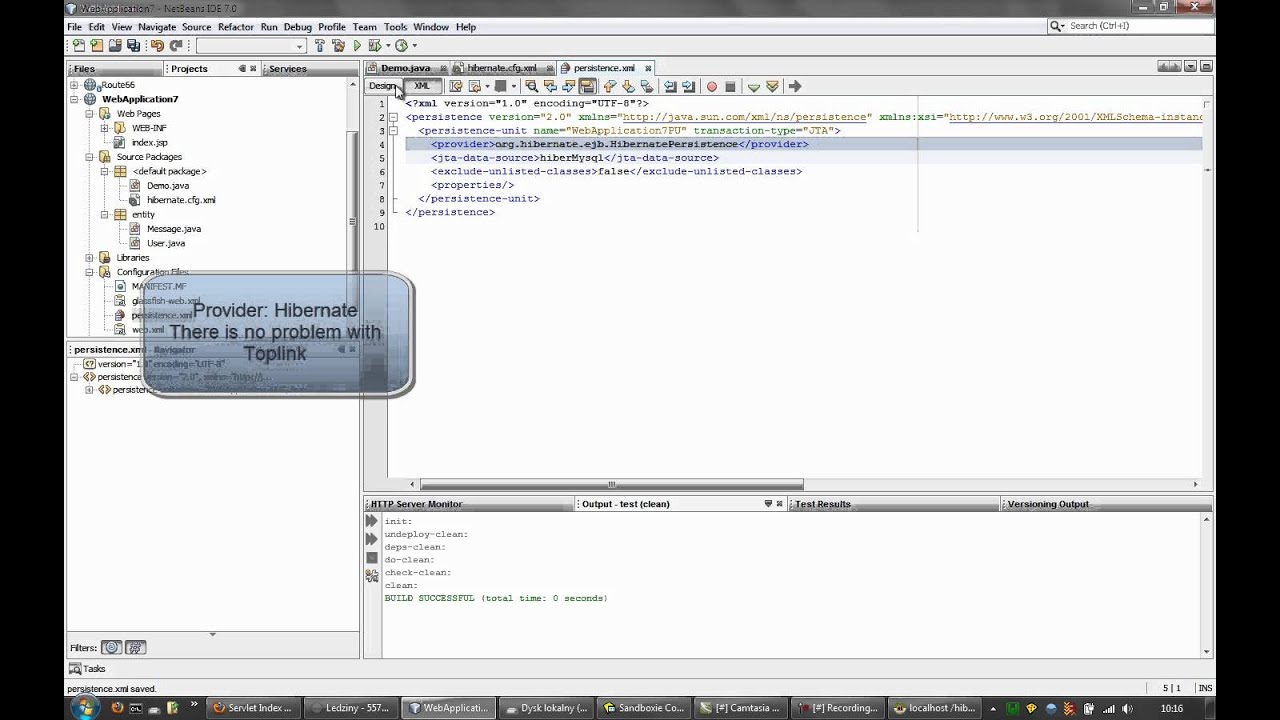Viewport: 1280px width, 720px height.
Task: Collapse the Web Pages folder
Action: click(x=89, y=114)
